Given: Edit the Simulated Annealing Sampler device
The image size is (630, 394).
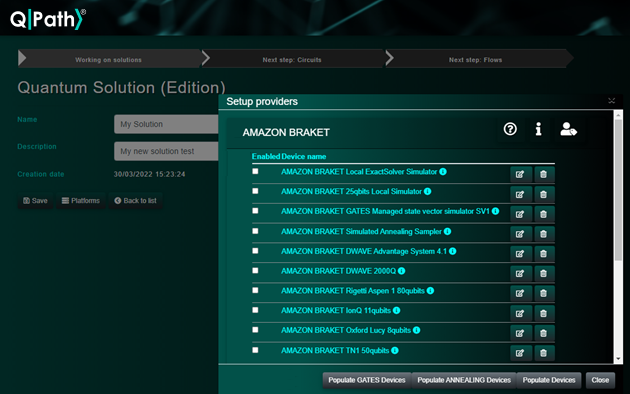Looking at the screenshot, I should pyautogui.click(x=520, y=234).
